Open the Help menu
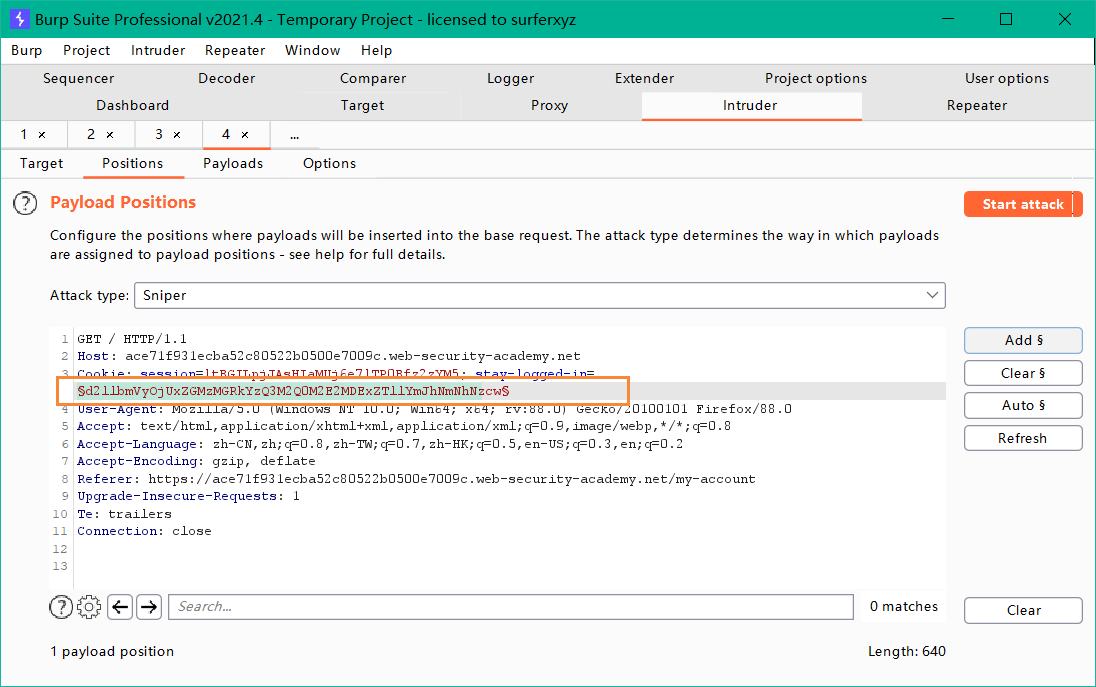The height and width of the screenshot is (687, 1096). tap(376, 50)
